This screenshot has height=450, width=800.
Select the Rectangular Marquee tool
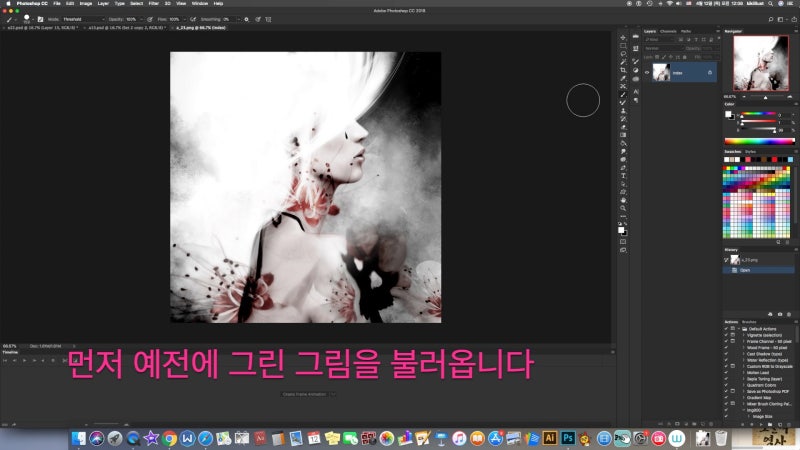623,46
